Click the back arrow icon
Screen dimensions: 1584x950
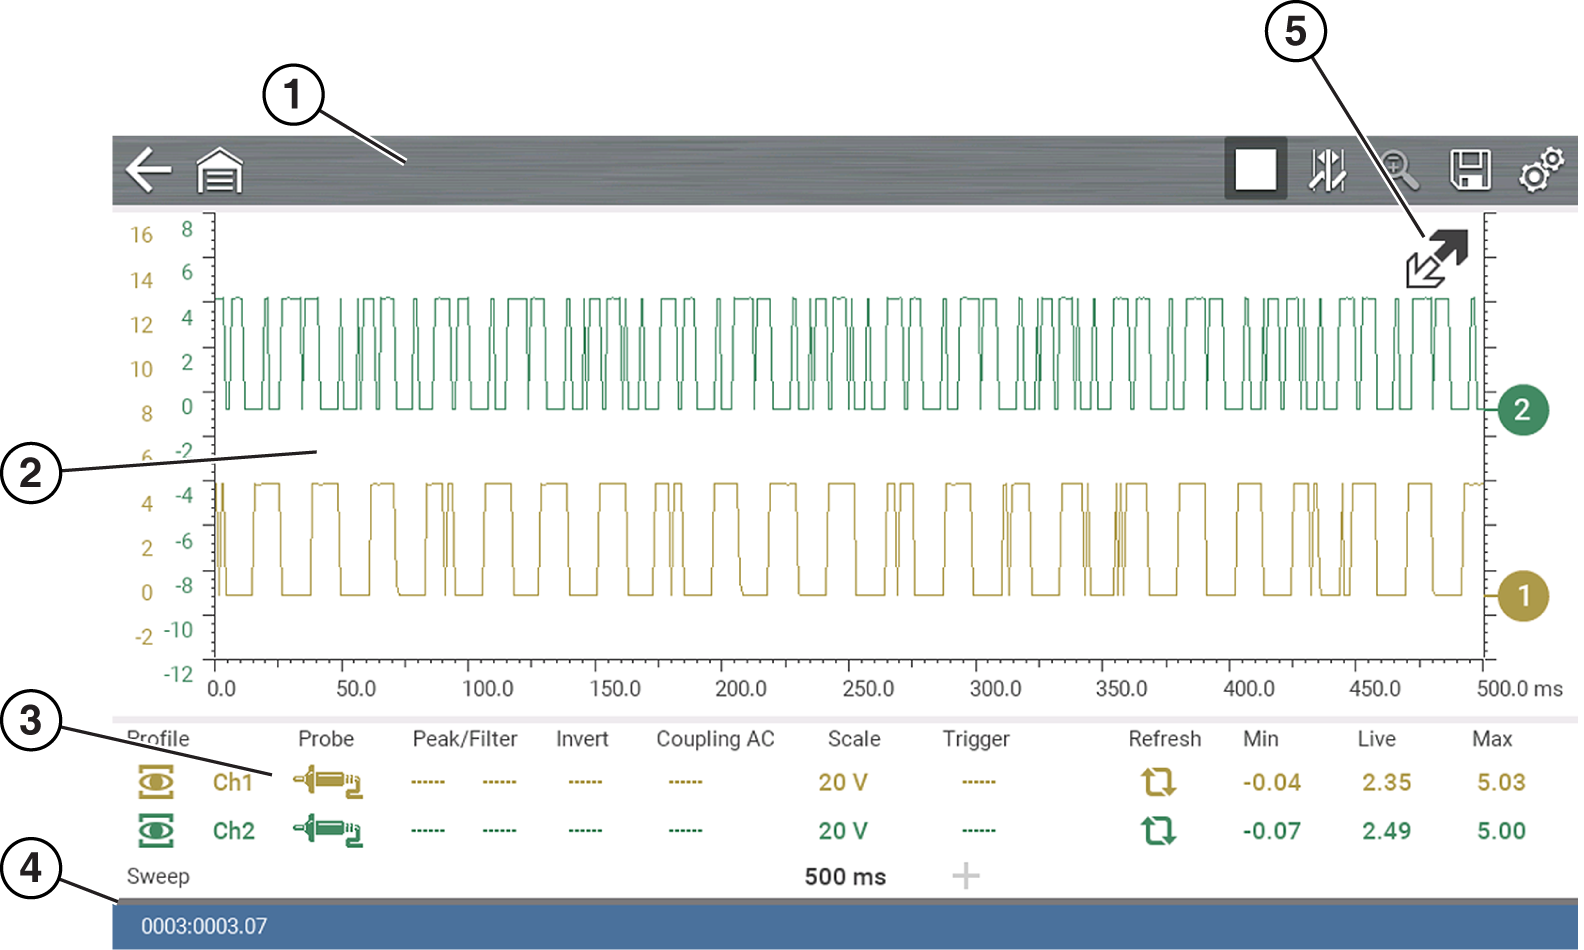pyautogui.click(x=148, y=170)
